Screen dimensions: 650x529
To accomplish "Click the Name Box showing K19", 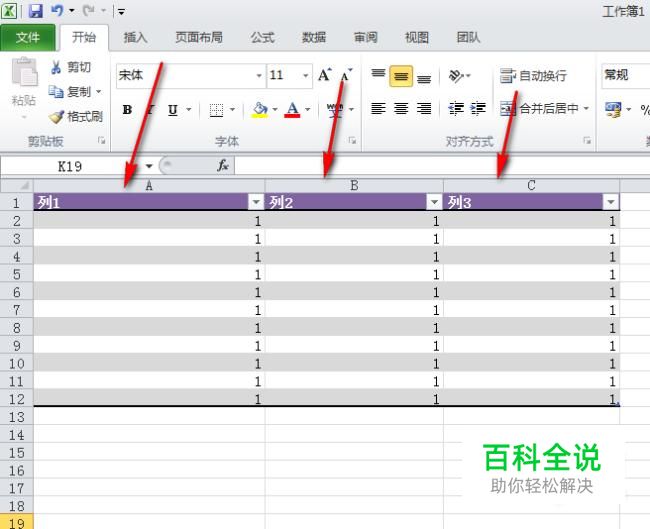I will 70,166.
